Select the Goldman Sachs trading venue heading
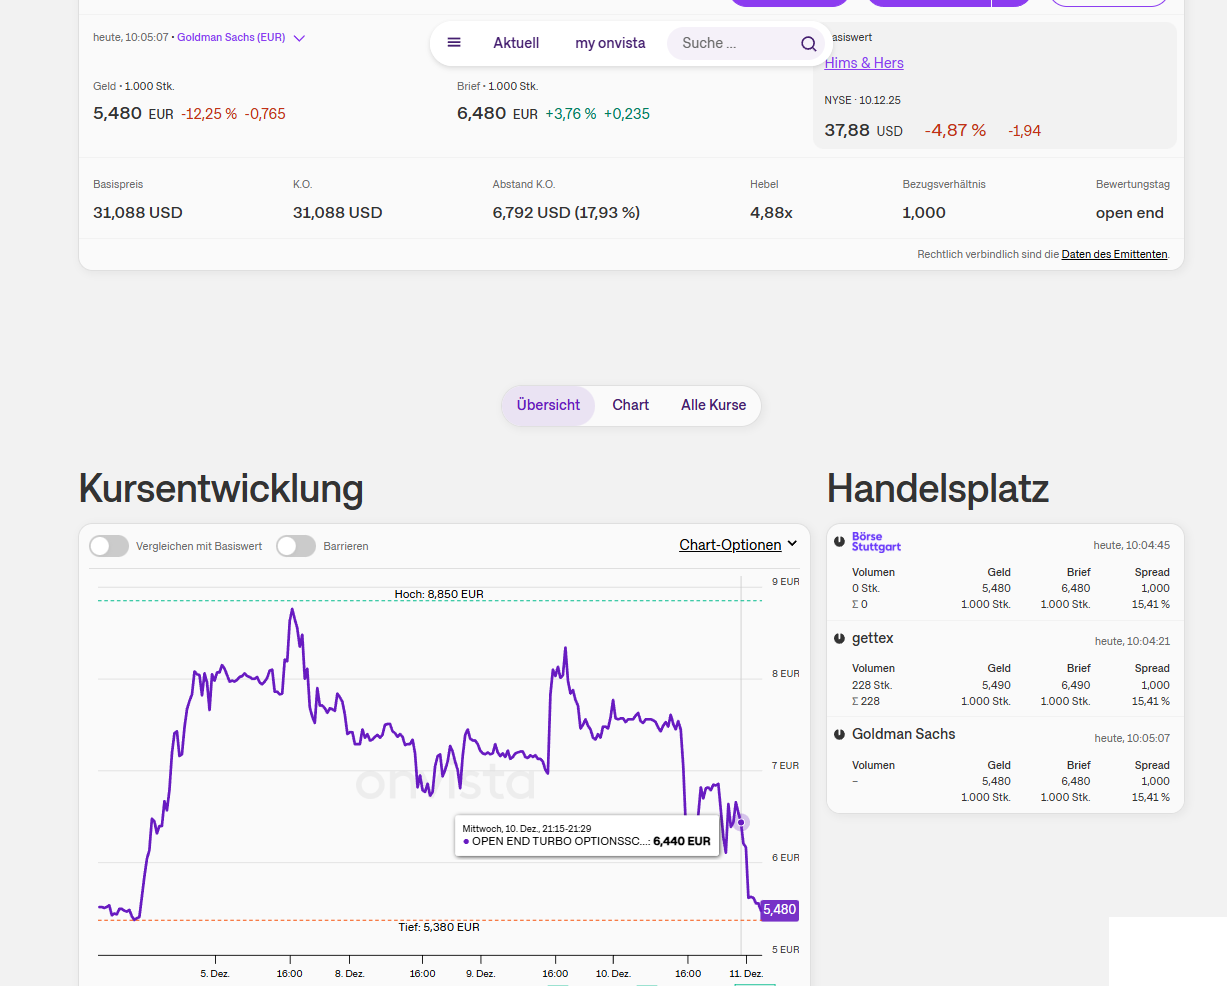The width and height of the screenshot is (1227, 986). pyautogui.click(x=904, y=734)
